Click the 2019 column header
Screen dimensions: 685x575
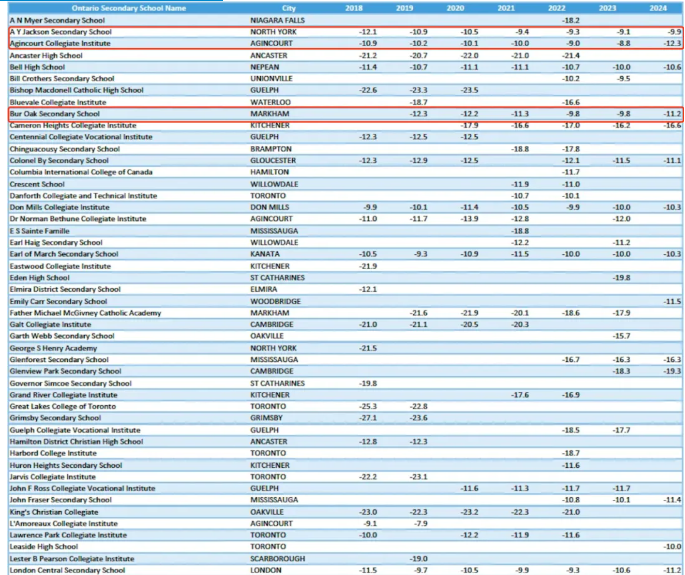[x=405, y=8]
